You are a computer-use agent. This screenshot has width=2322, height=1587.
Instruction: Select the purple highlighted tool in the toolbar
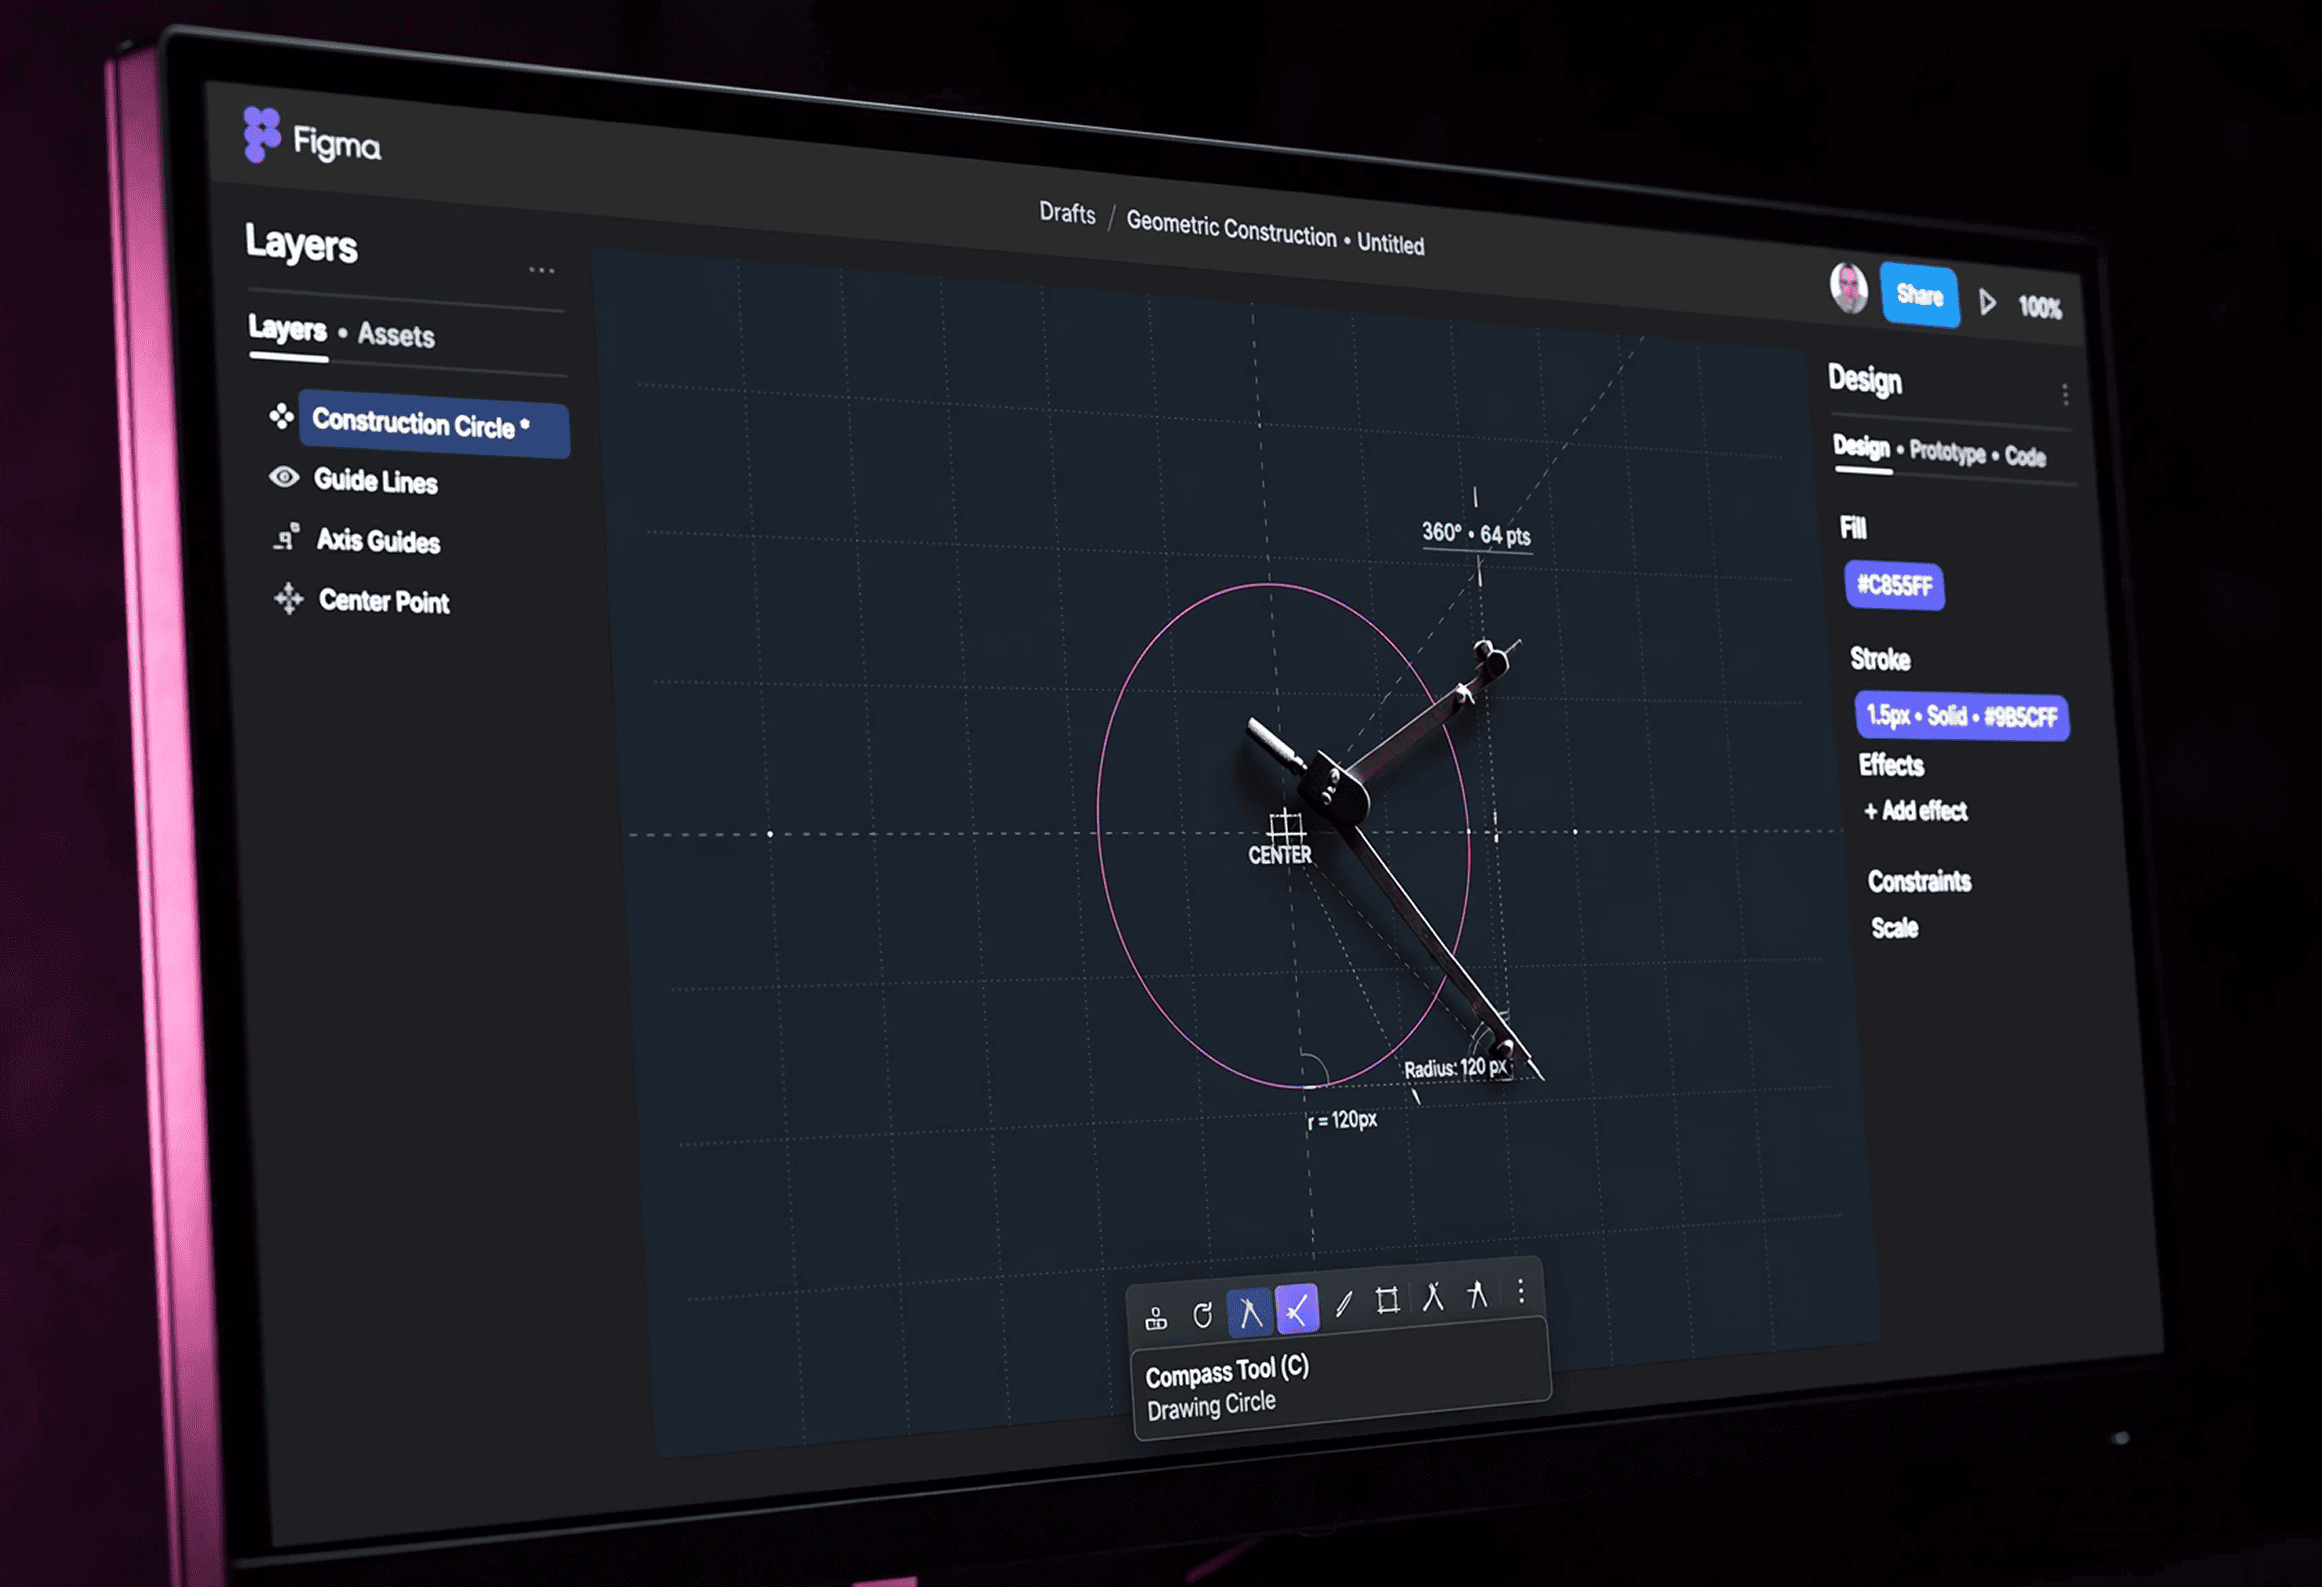pyautogui.click(x=1297, y=1307)
